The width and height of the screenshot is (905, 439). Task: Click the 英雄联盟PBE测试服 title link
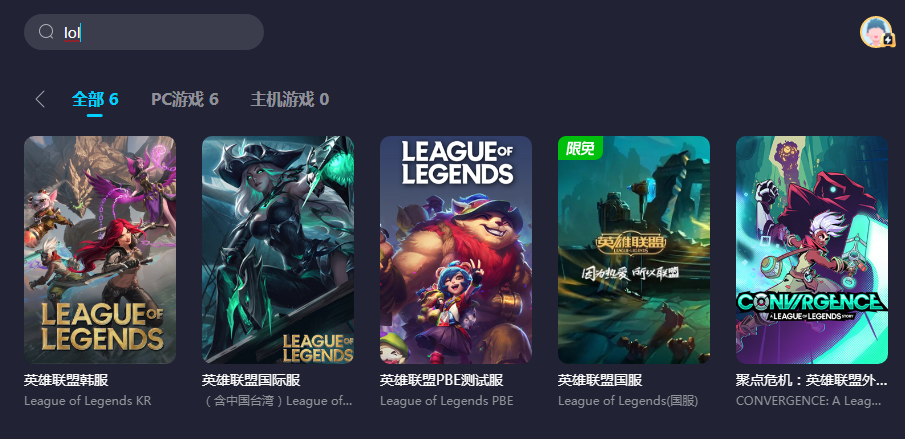click(442, 381)
